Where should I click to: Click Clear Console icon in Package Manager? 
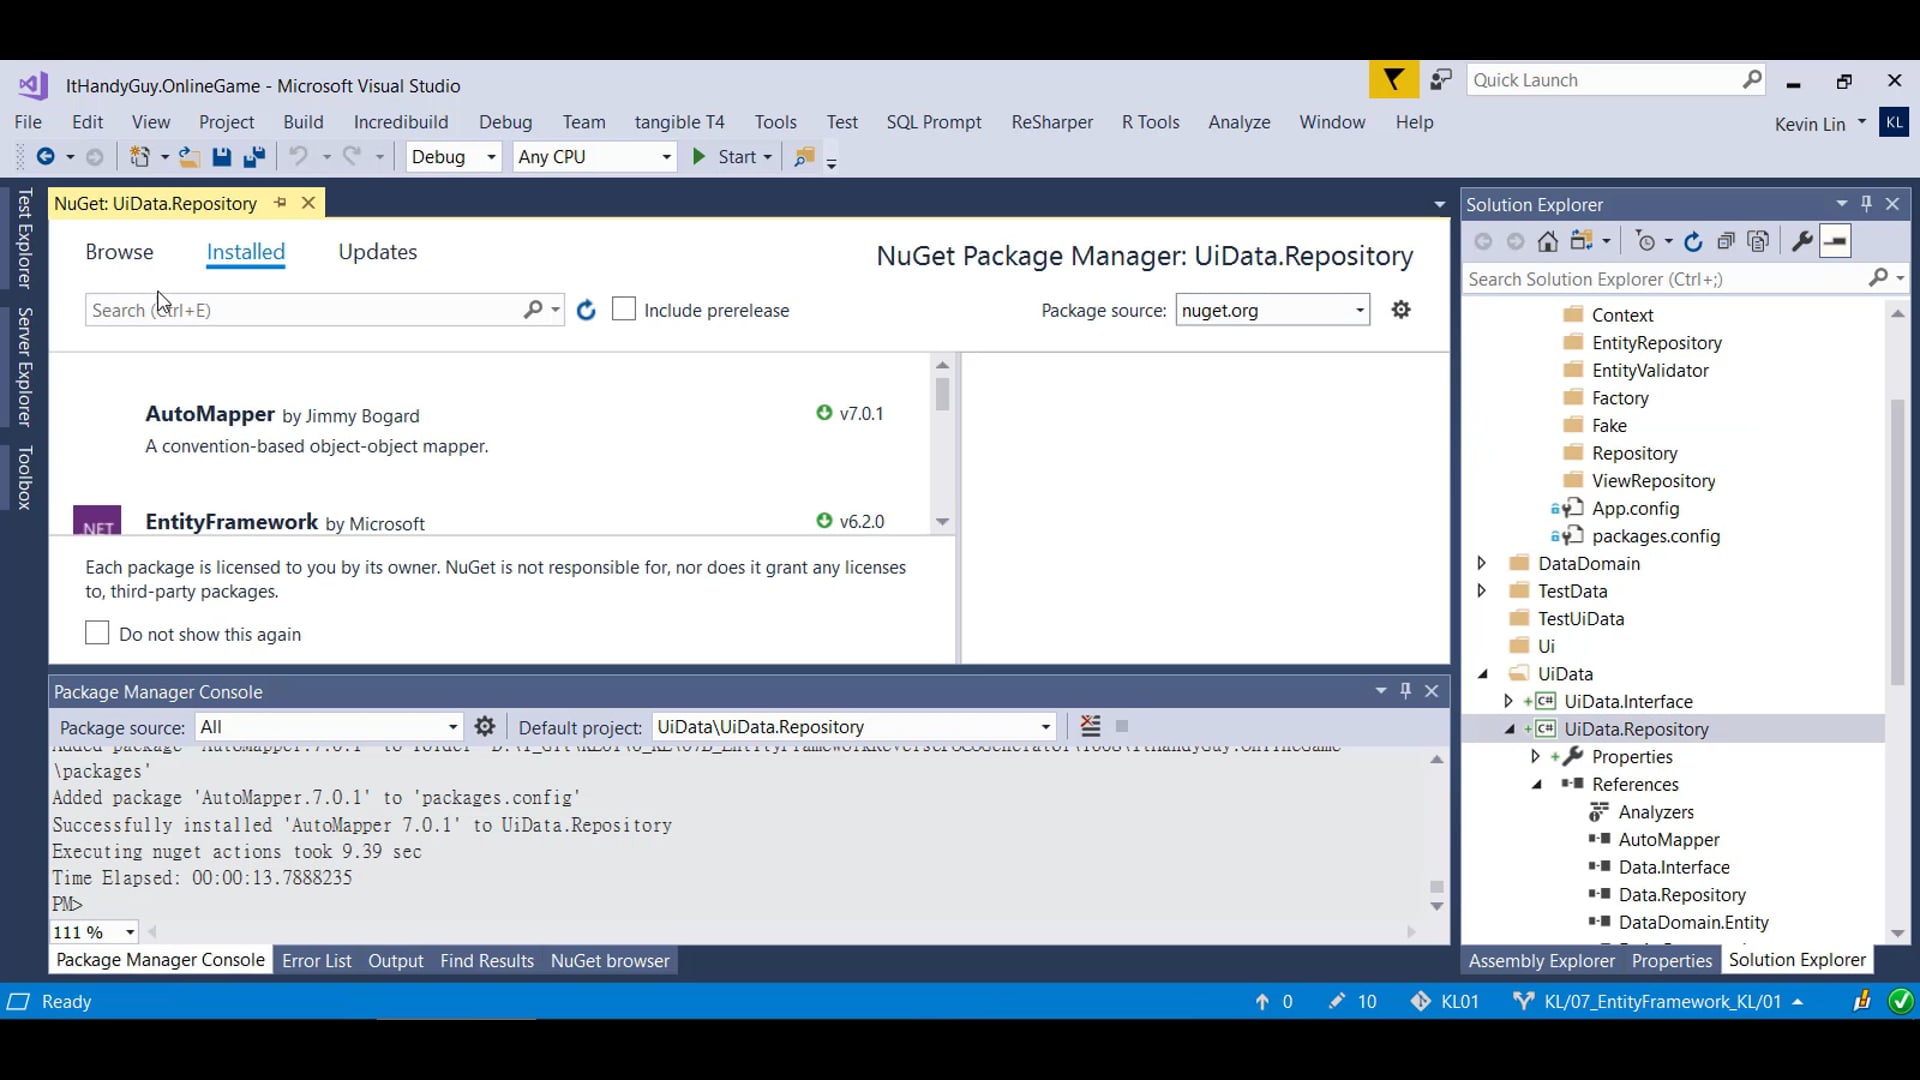(x=1090, y=727)
